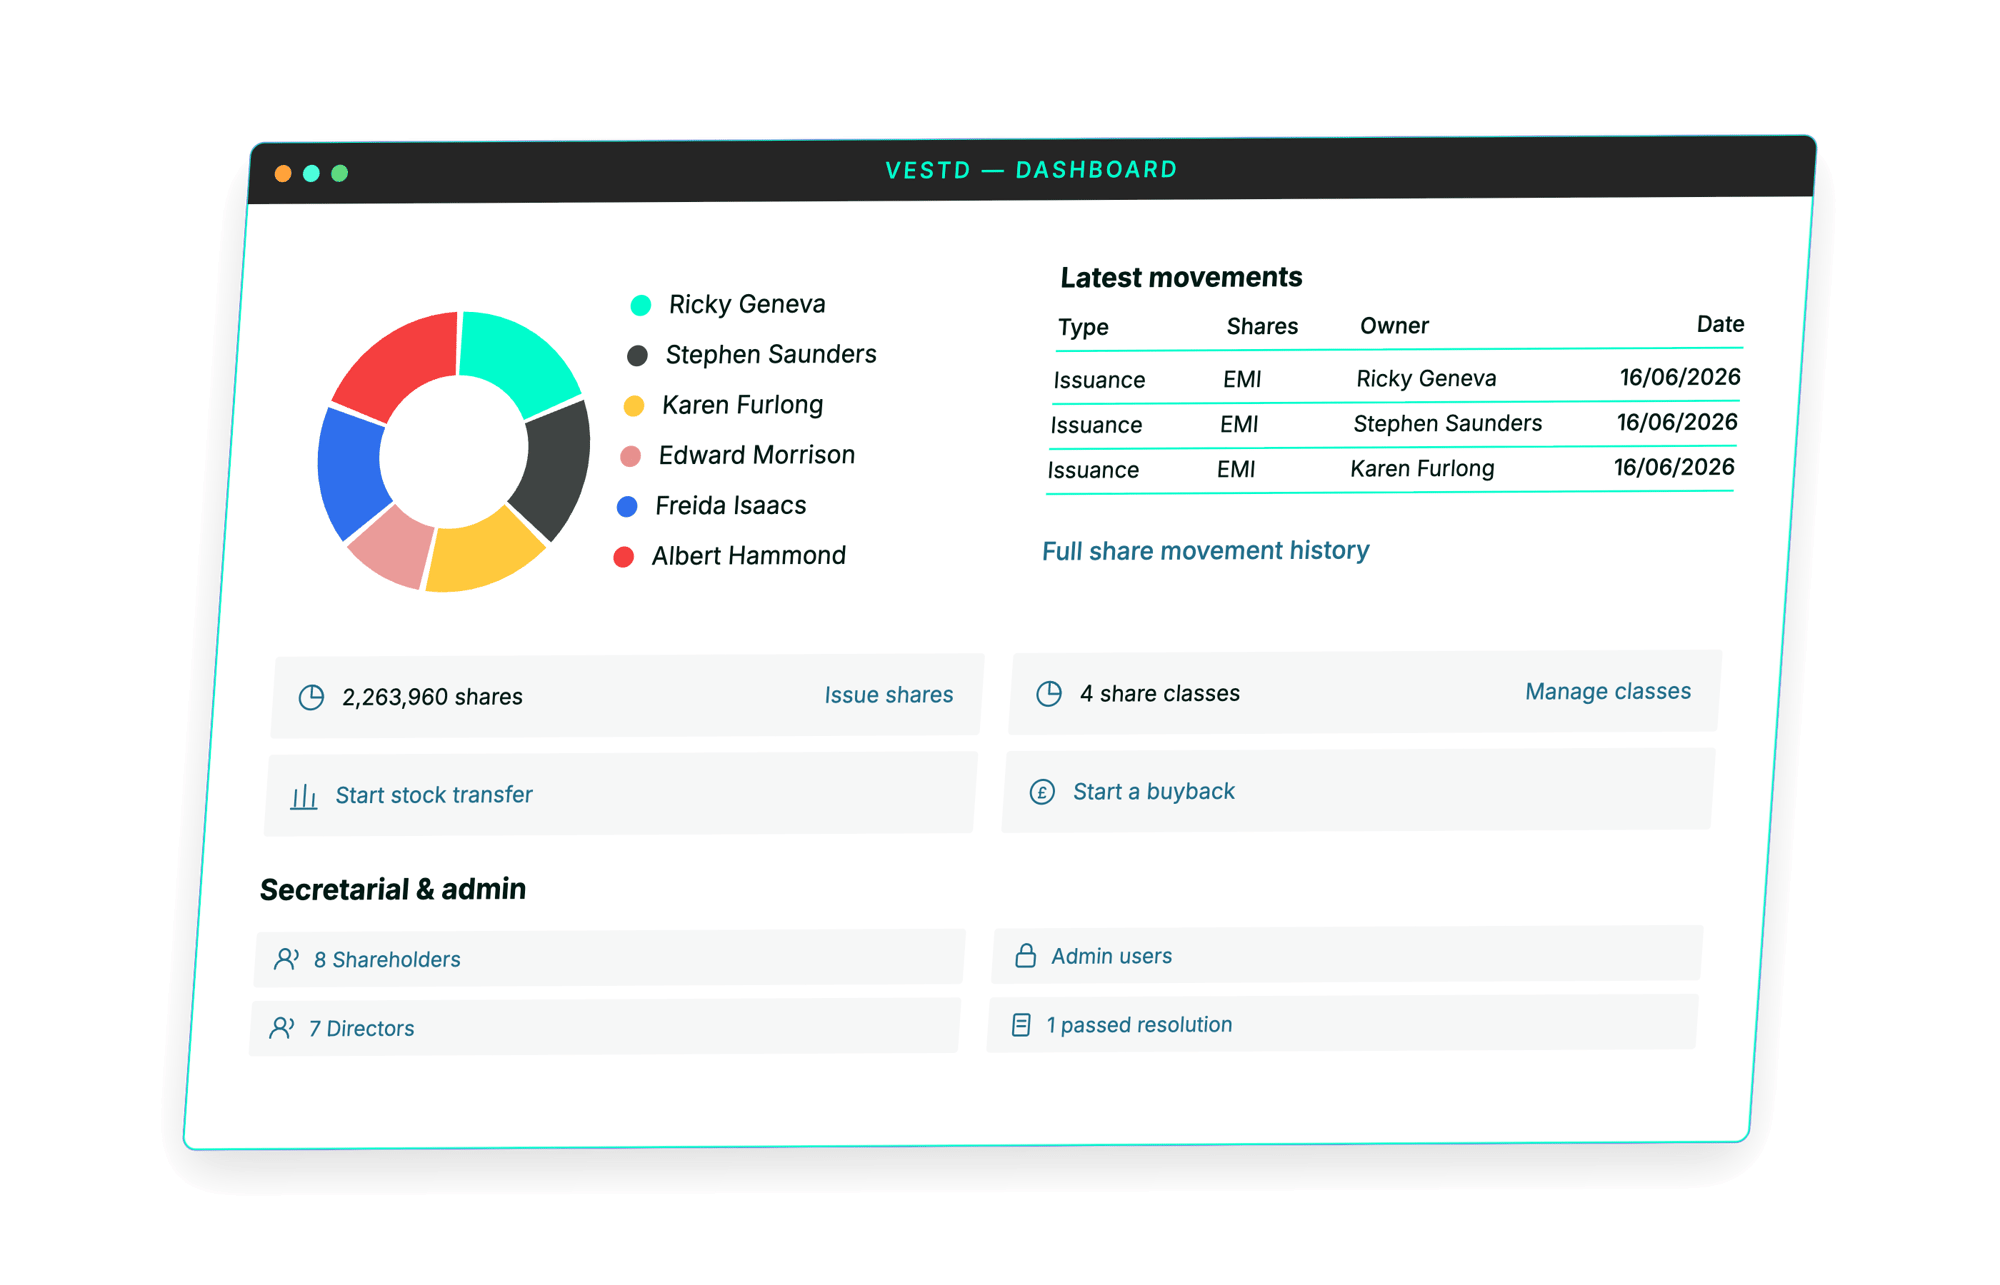Click the orange window control dot
The height and width of the screenshot is (1285, 2000).
point(283,174)
